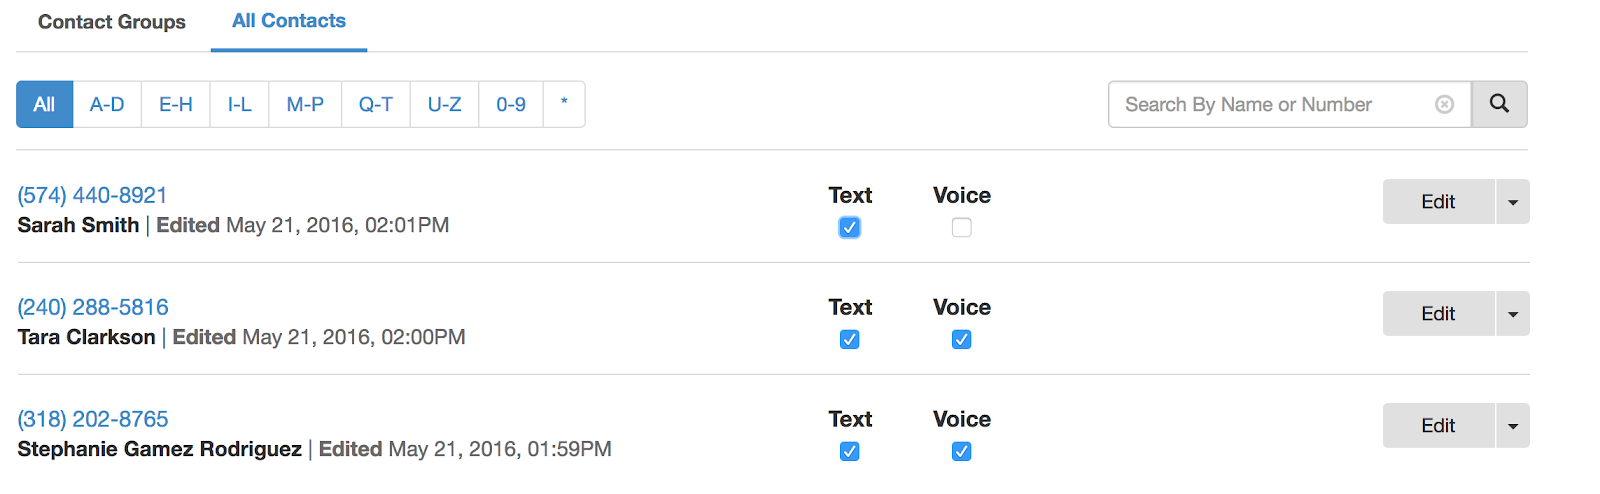Screen dimensions: 1600x494
Task: Open Edit options caret for Stephanie Gamez Rodriguez
Action: pyautogui.click(x=1512, y=426)
